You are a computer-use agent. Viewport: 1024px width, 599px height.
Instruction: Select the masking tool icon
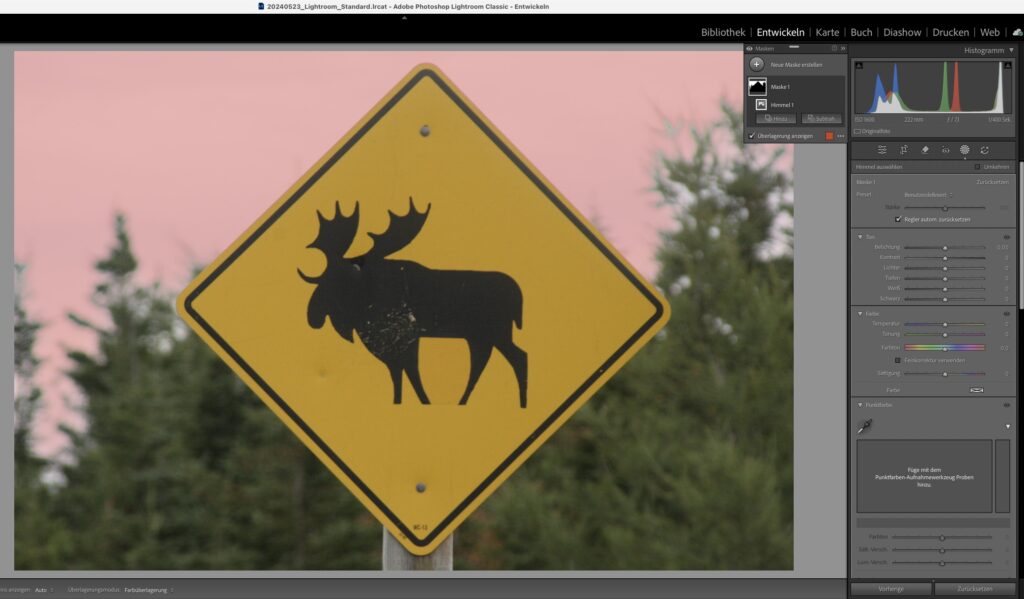click(x=965, y=150)
